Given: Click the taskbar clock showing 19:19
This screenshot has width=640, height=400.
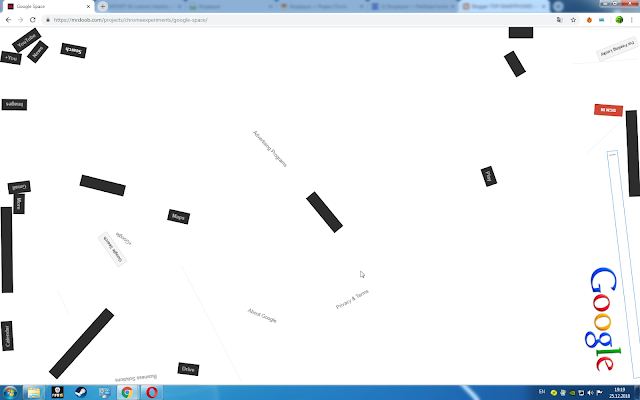Looking at the screenshot, I should (619, 393).
